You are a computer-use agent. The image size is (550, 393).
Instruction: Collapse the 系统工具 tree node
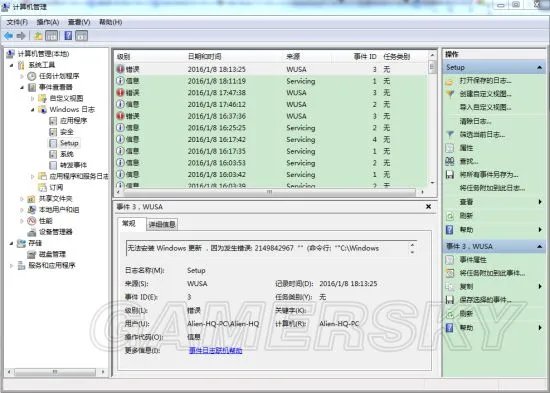12,65
